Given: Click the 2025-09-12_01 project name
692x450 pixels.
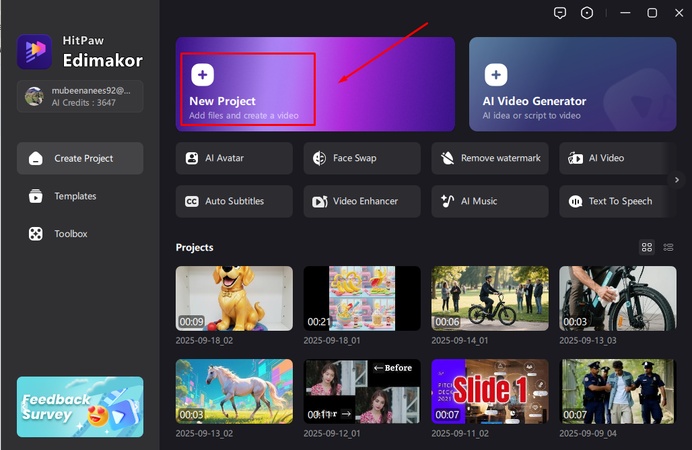Looking at the screenshot, I should pos(332,434).
